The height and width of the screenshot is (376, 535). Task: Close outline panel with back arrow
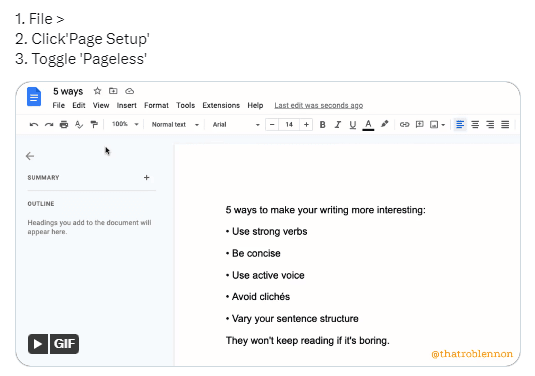(30, 156)
